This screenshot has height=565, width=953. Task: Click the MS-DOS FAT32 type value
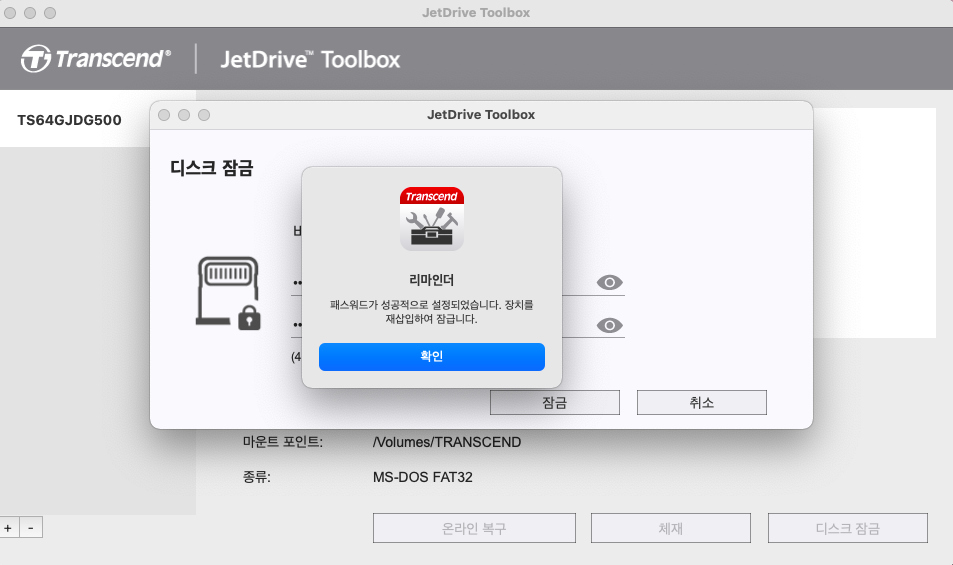[x=422, y=477]
